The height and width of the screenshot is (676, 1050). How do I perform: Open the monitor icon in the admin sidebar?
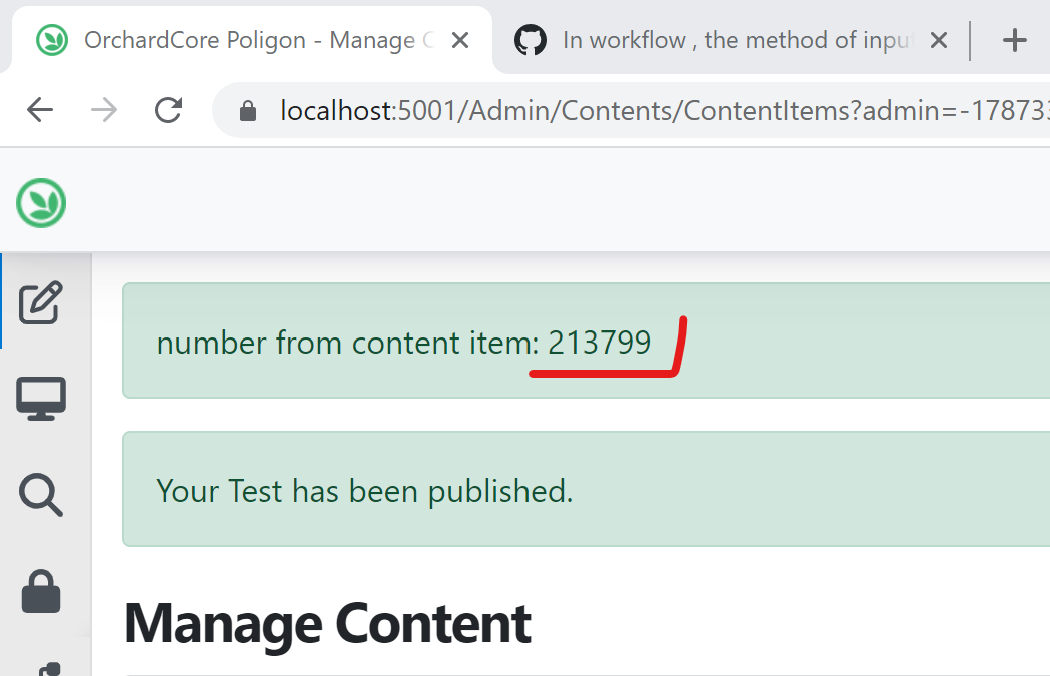coord(41,397)
